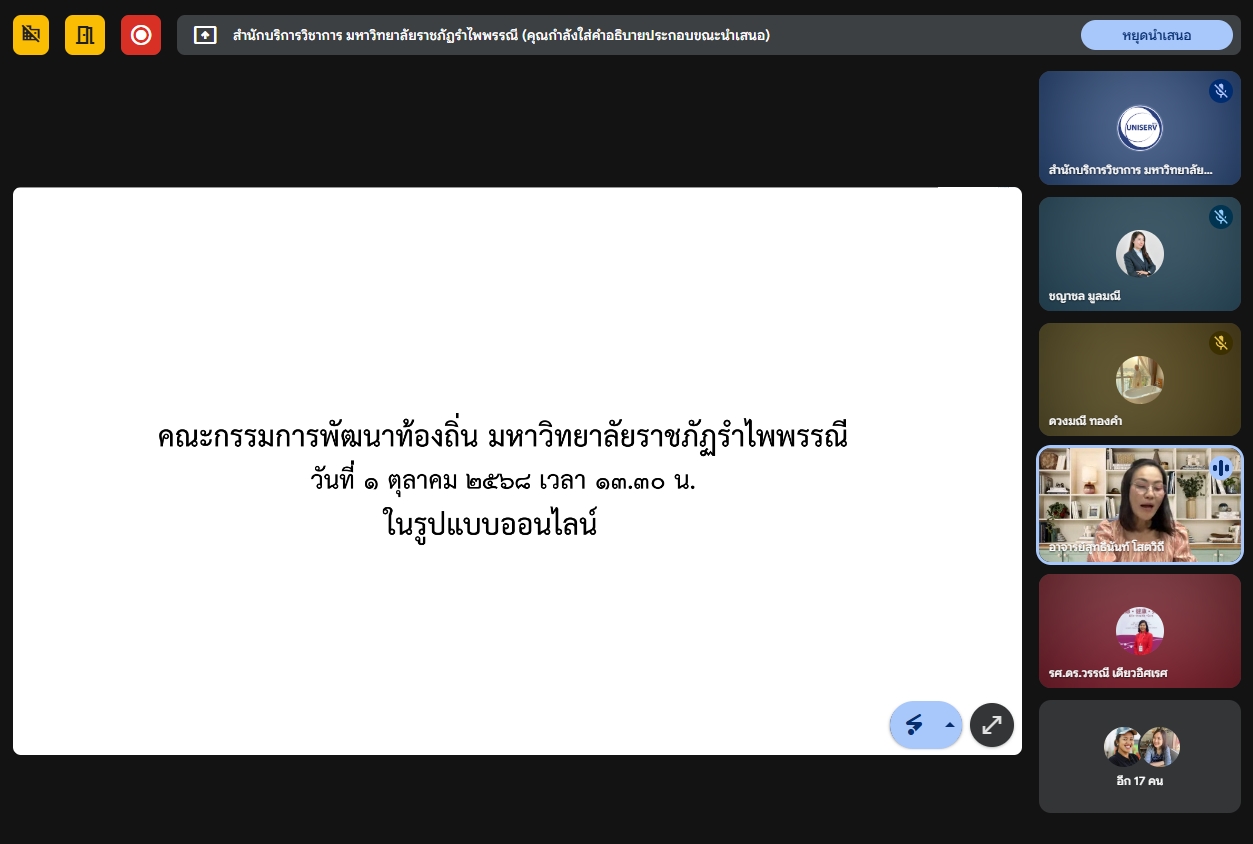Click the screen-share icon in presentation bar
Viewport: 1253px width, 844px height.
click(205, 35)
